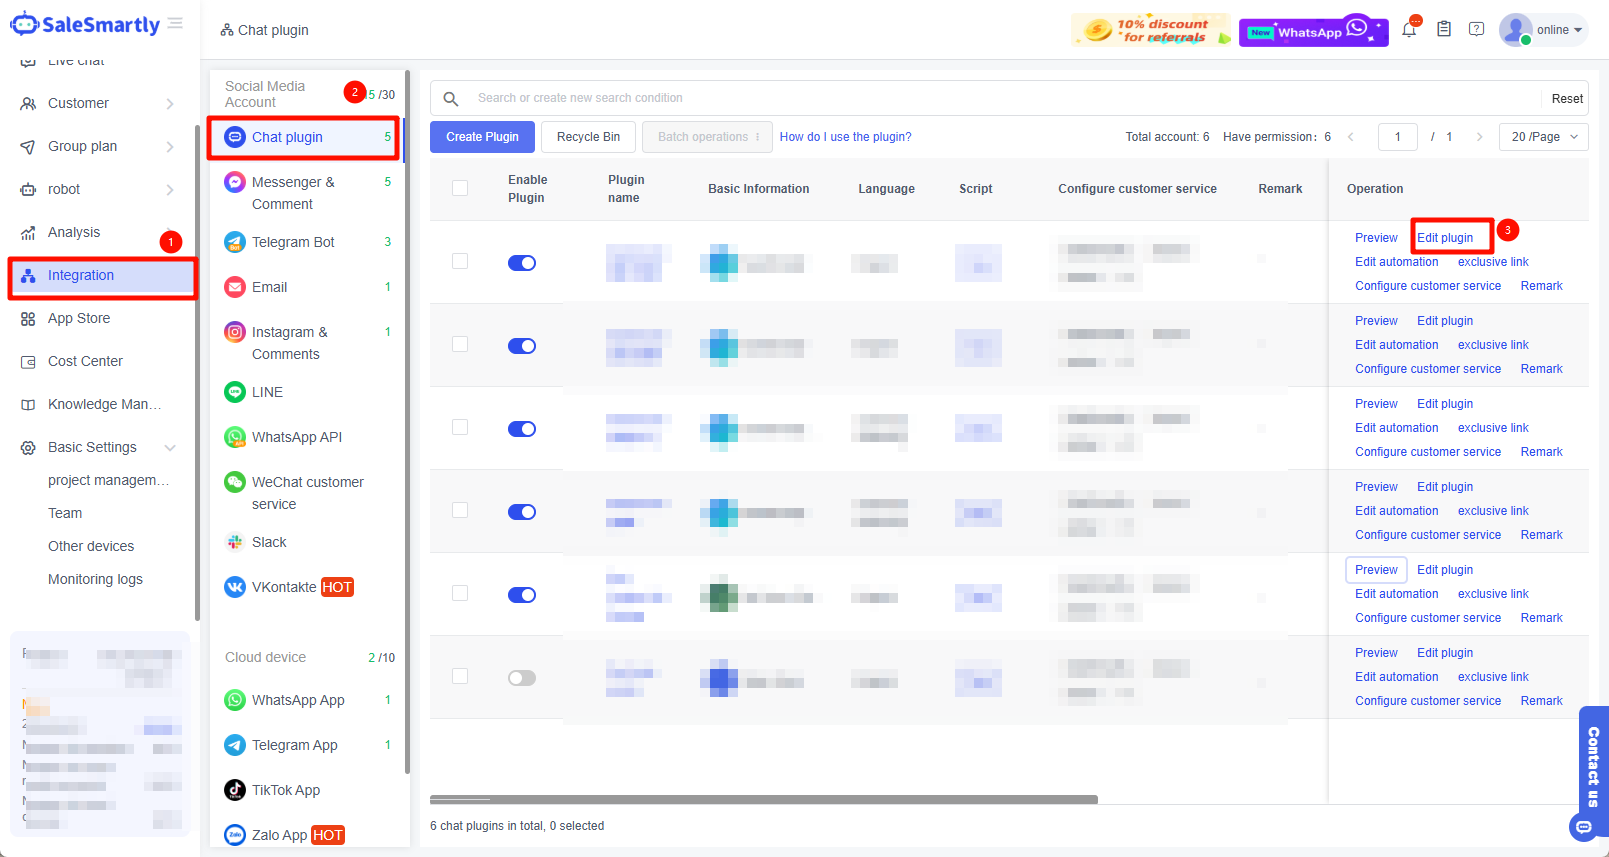Collapse the sidebar with hamburger icon
1609x857 pixels.
point(176,23)
